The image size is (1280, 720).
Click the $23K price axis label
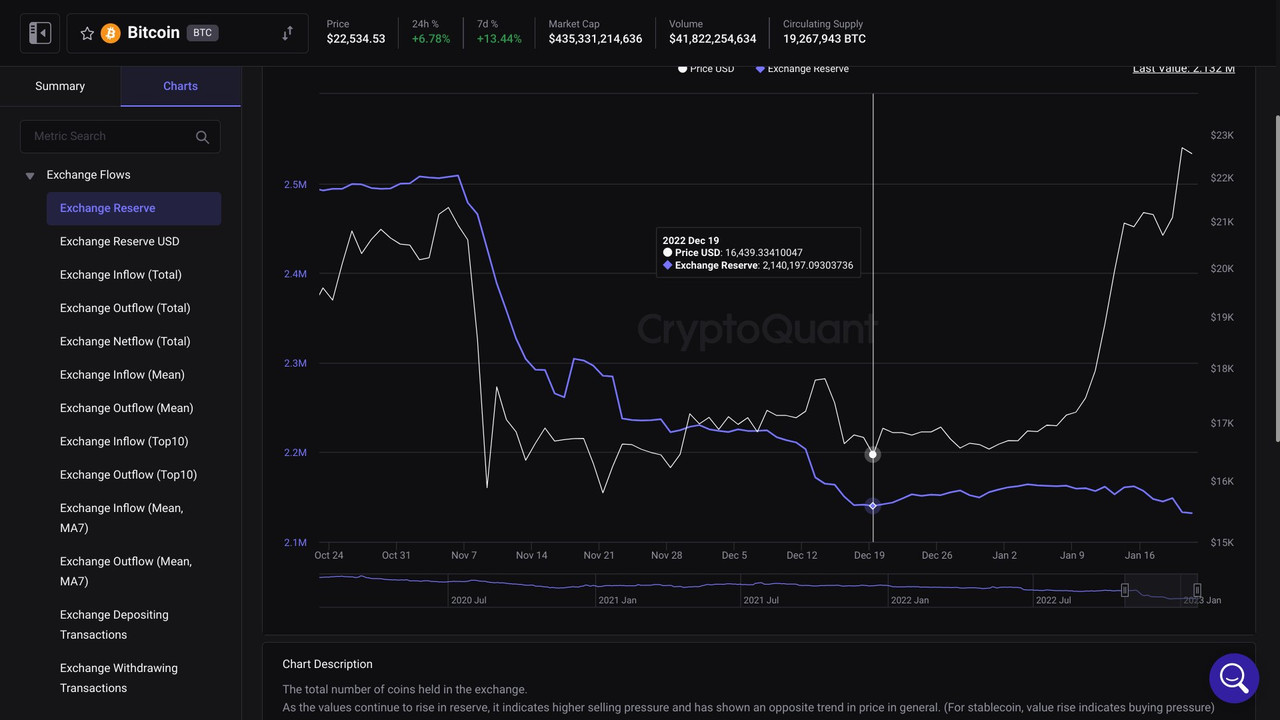1222,135
